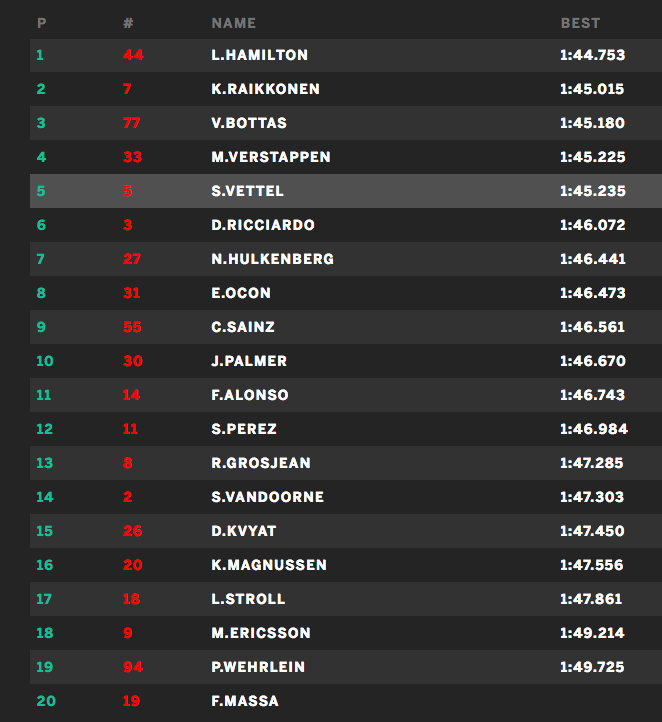Choose N.HULKENBERG from the standings

[273, 259]
